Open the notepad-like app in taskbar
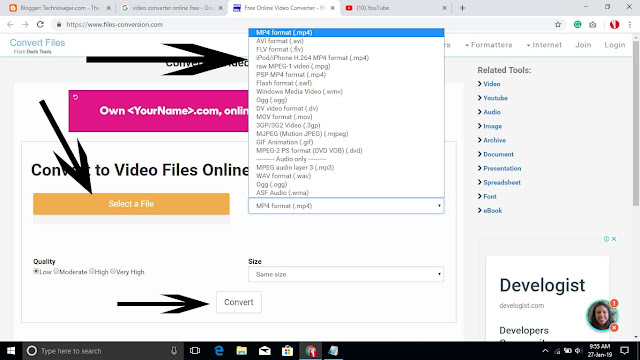Viewport: 640px width, 360px height. coord(333,351)
